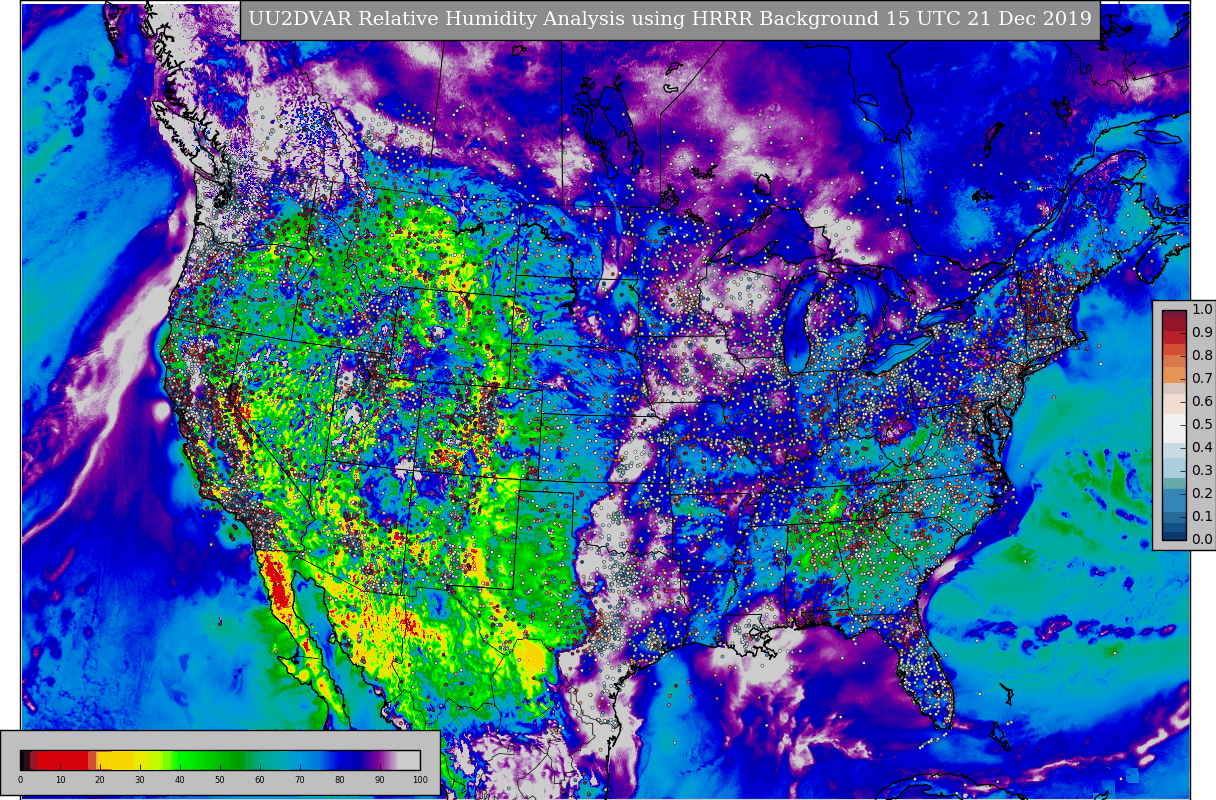This screenshot has height=800, width=1216.
Task: Click Lake Michigan on the humidity map
Action: 796,325
